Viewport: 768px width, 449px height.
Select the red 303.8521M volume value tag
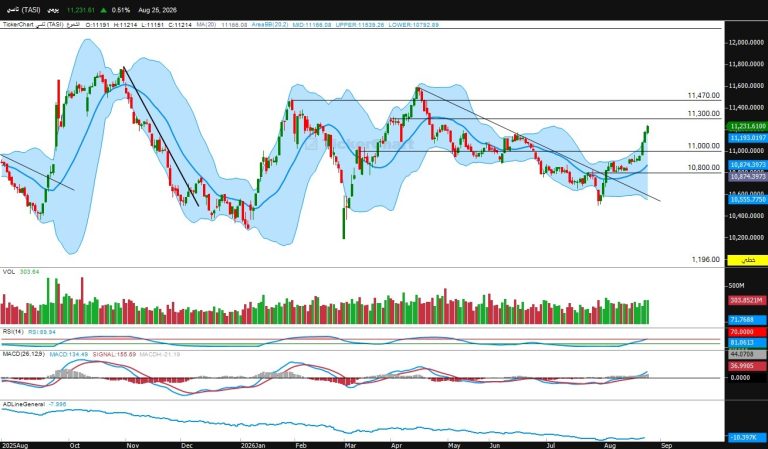click(747, 300)
